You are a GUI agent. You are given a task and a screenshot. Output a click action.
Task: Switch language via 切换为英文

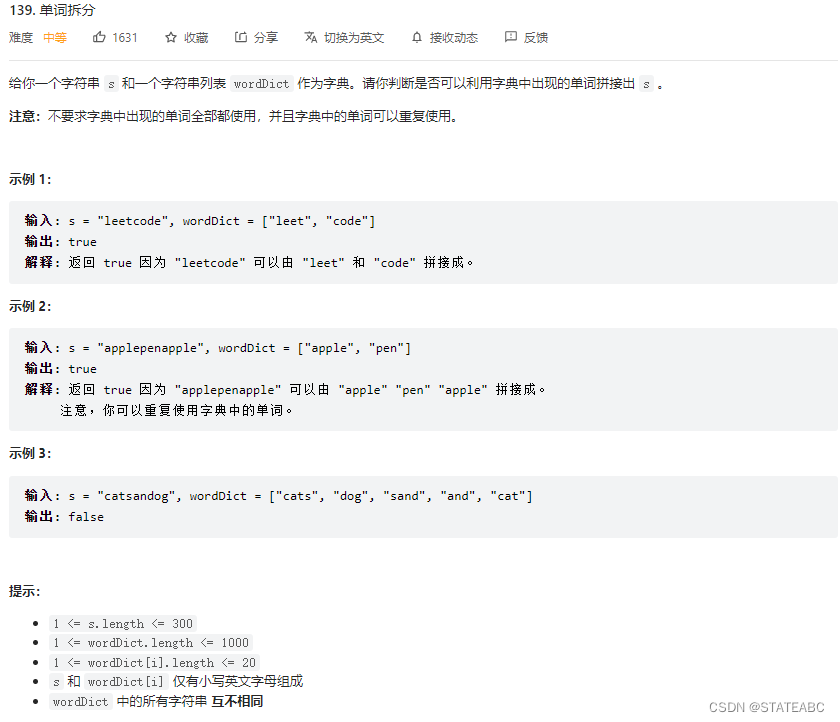coord(354,37)
